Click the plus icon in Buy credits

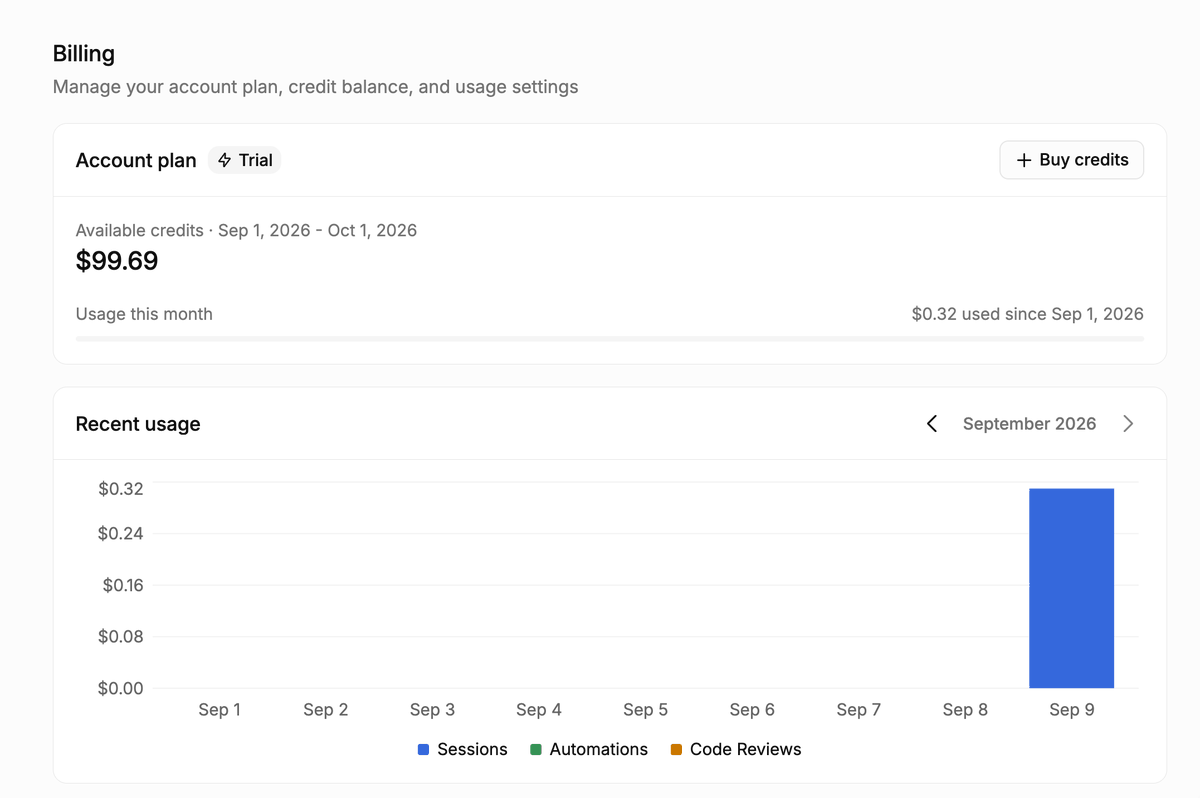1023,160
